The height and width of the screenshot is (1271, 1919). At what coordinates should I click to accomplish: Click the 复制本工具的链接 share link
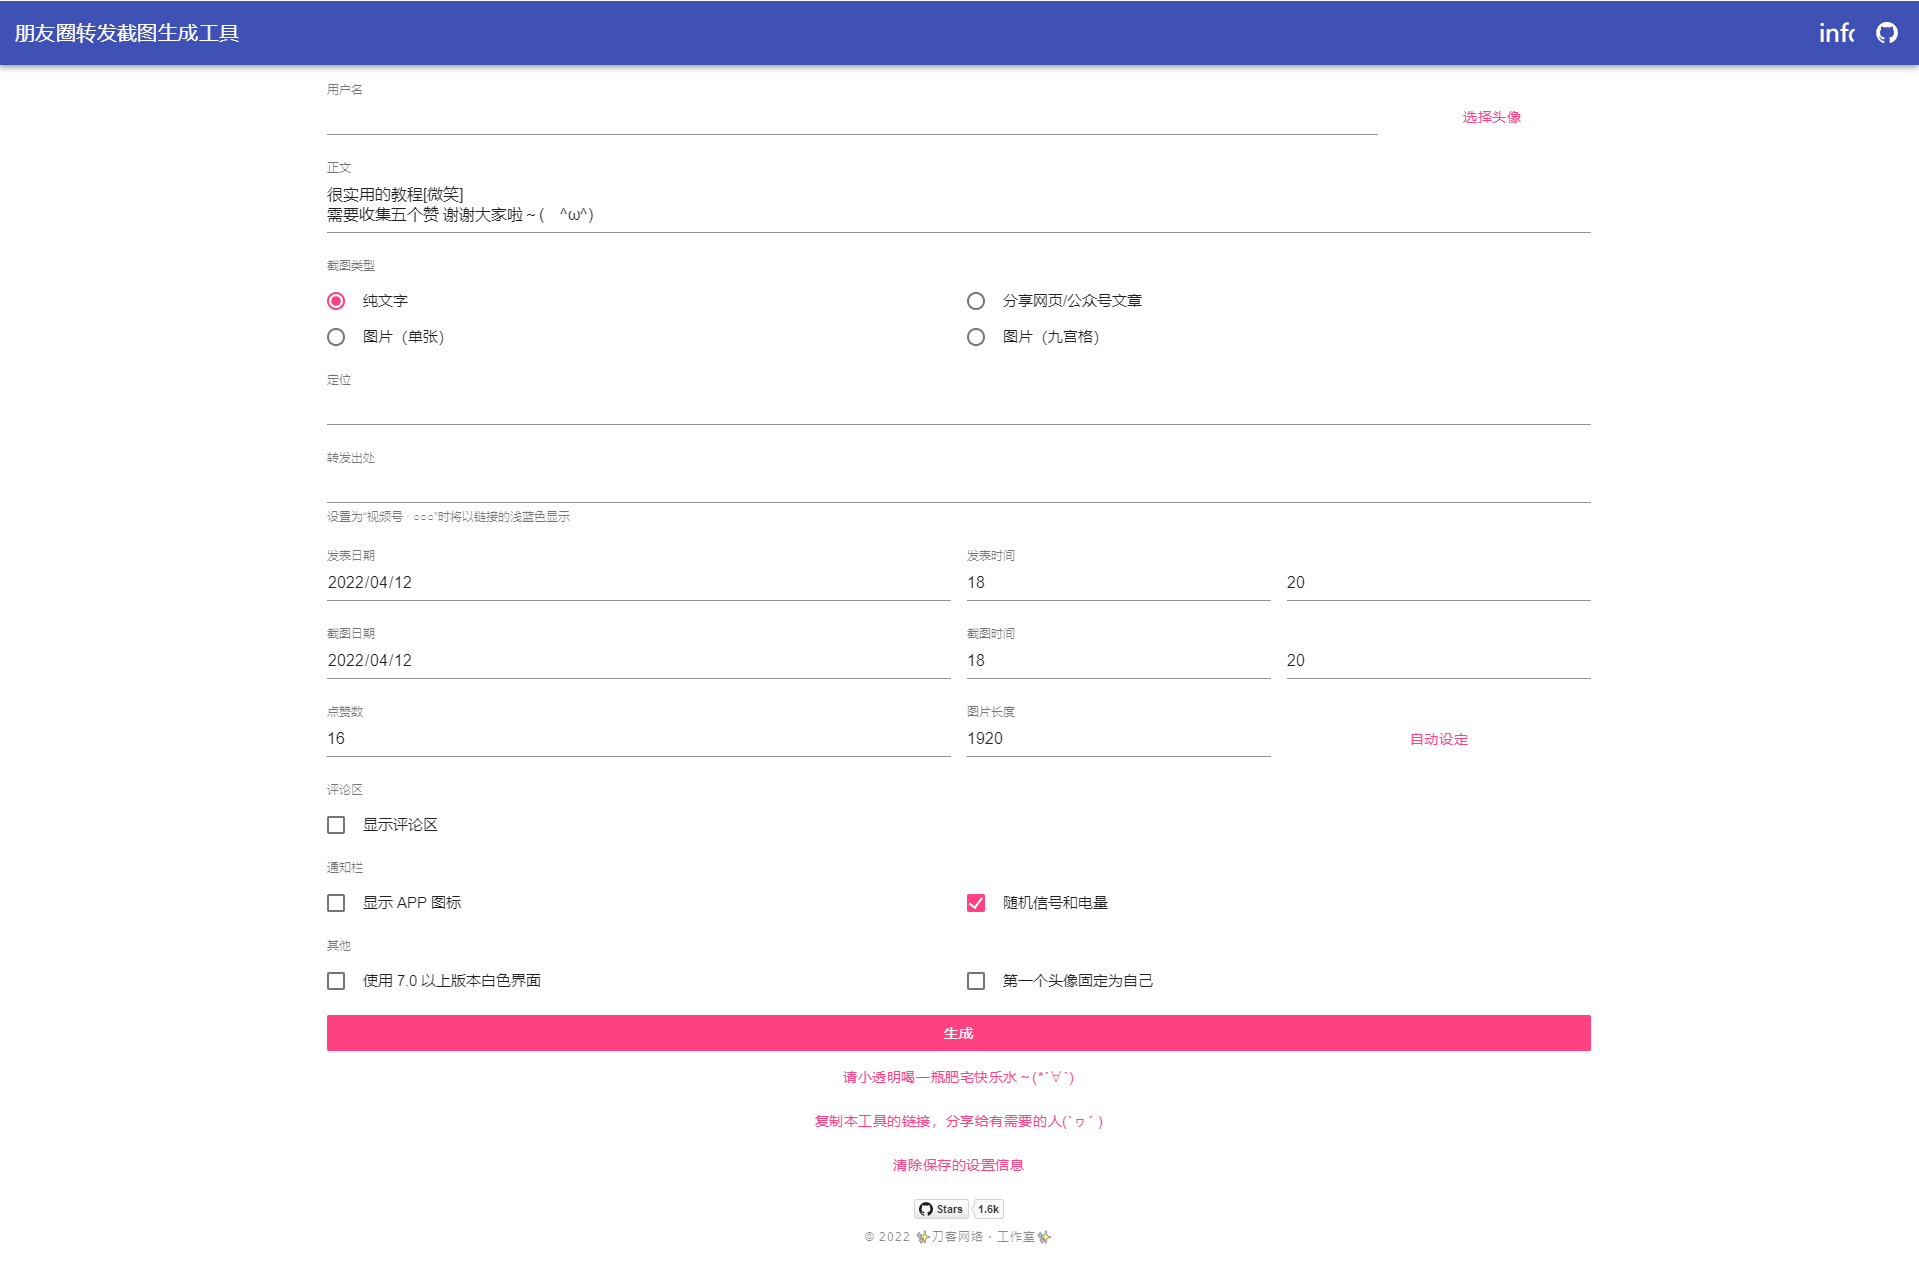(958, 1121)
